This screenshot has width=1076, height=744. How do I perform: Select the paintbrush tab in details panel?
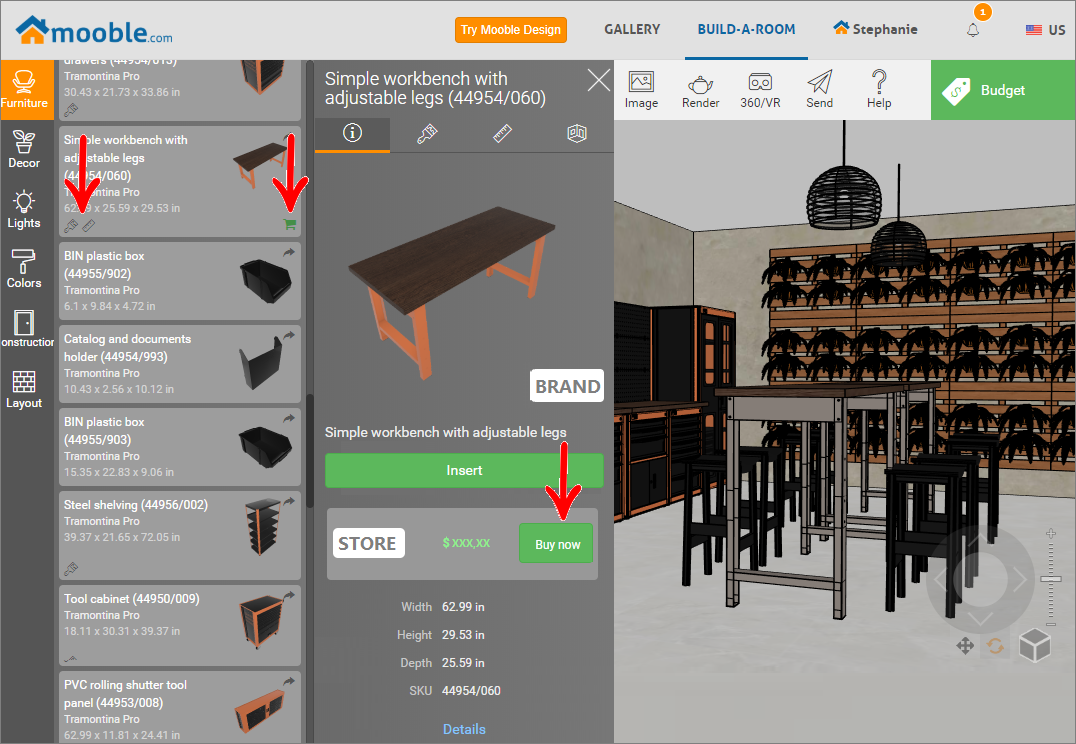pyautogui.click(x=427, y=133)
